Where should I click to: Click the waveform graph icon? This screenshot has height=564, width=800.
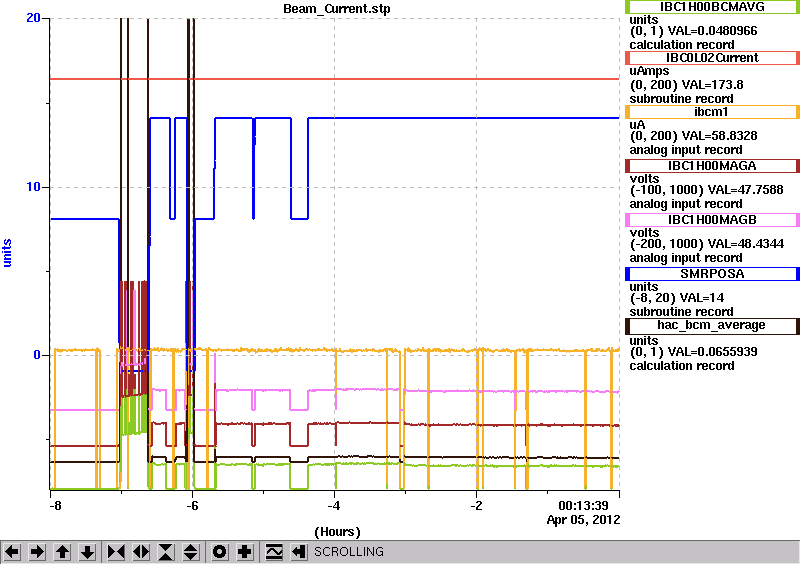[x=274, y=552]
